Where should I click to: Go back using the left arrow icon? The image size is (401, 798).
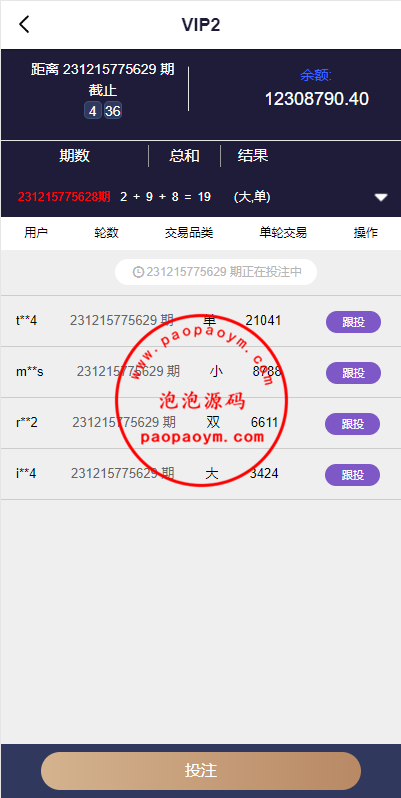24,24
